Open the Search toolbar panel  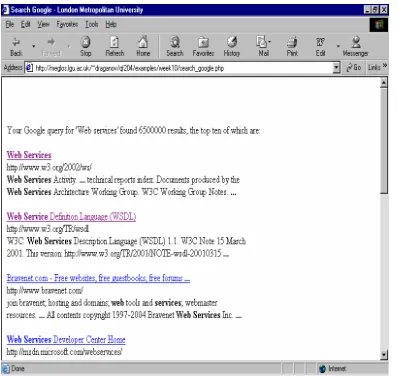[175, 47]
